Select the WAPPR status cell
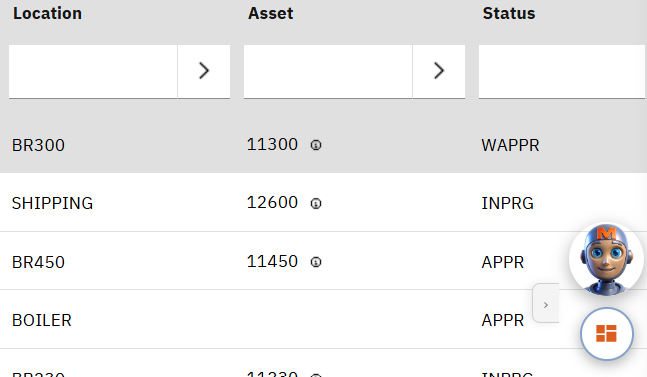The height and width of the screenshot is (377, 647). 510,145
